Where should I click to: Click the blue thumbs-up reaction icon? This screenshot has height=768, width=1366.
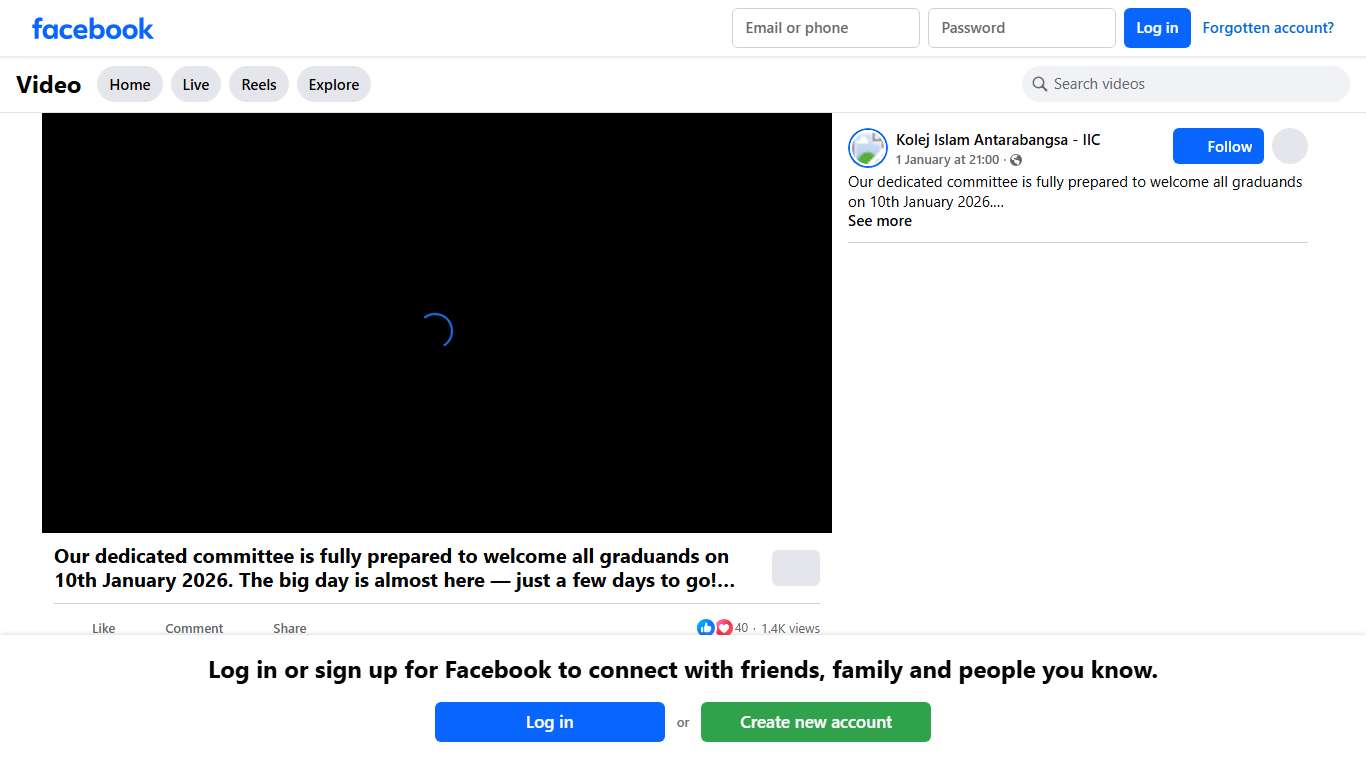706,628
